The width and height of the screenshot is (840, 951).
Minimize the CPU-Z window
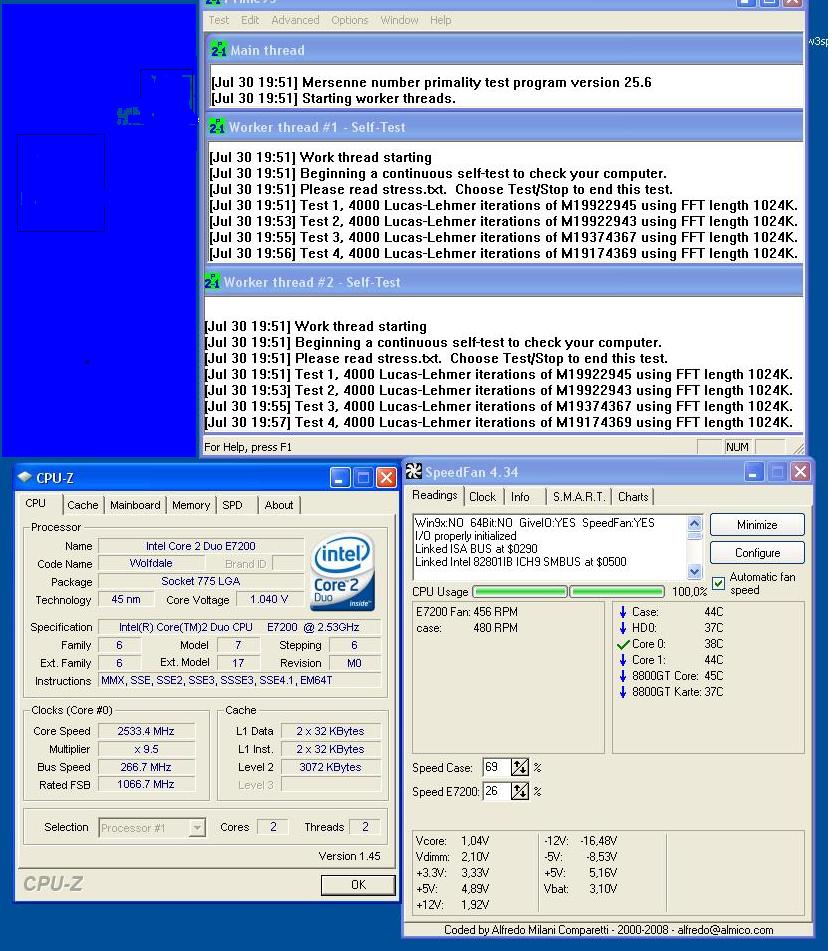tap(340, 478)
